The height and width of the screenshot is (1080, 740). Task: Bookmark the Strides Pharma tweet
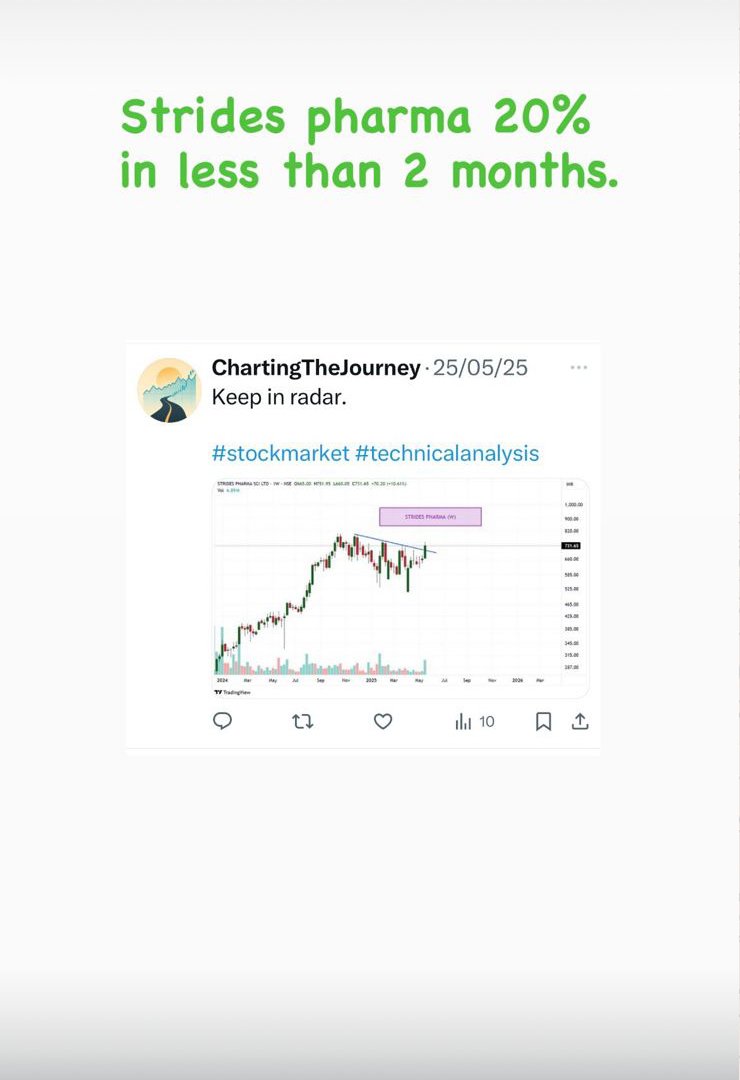(543, 721)
